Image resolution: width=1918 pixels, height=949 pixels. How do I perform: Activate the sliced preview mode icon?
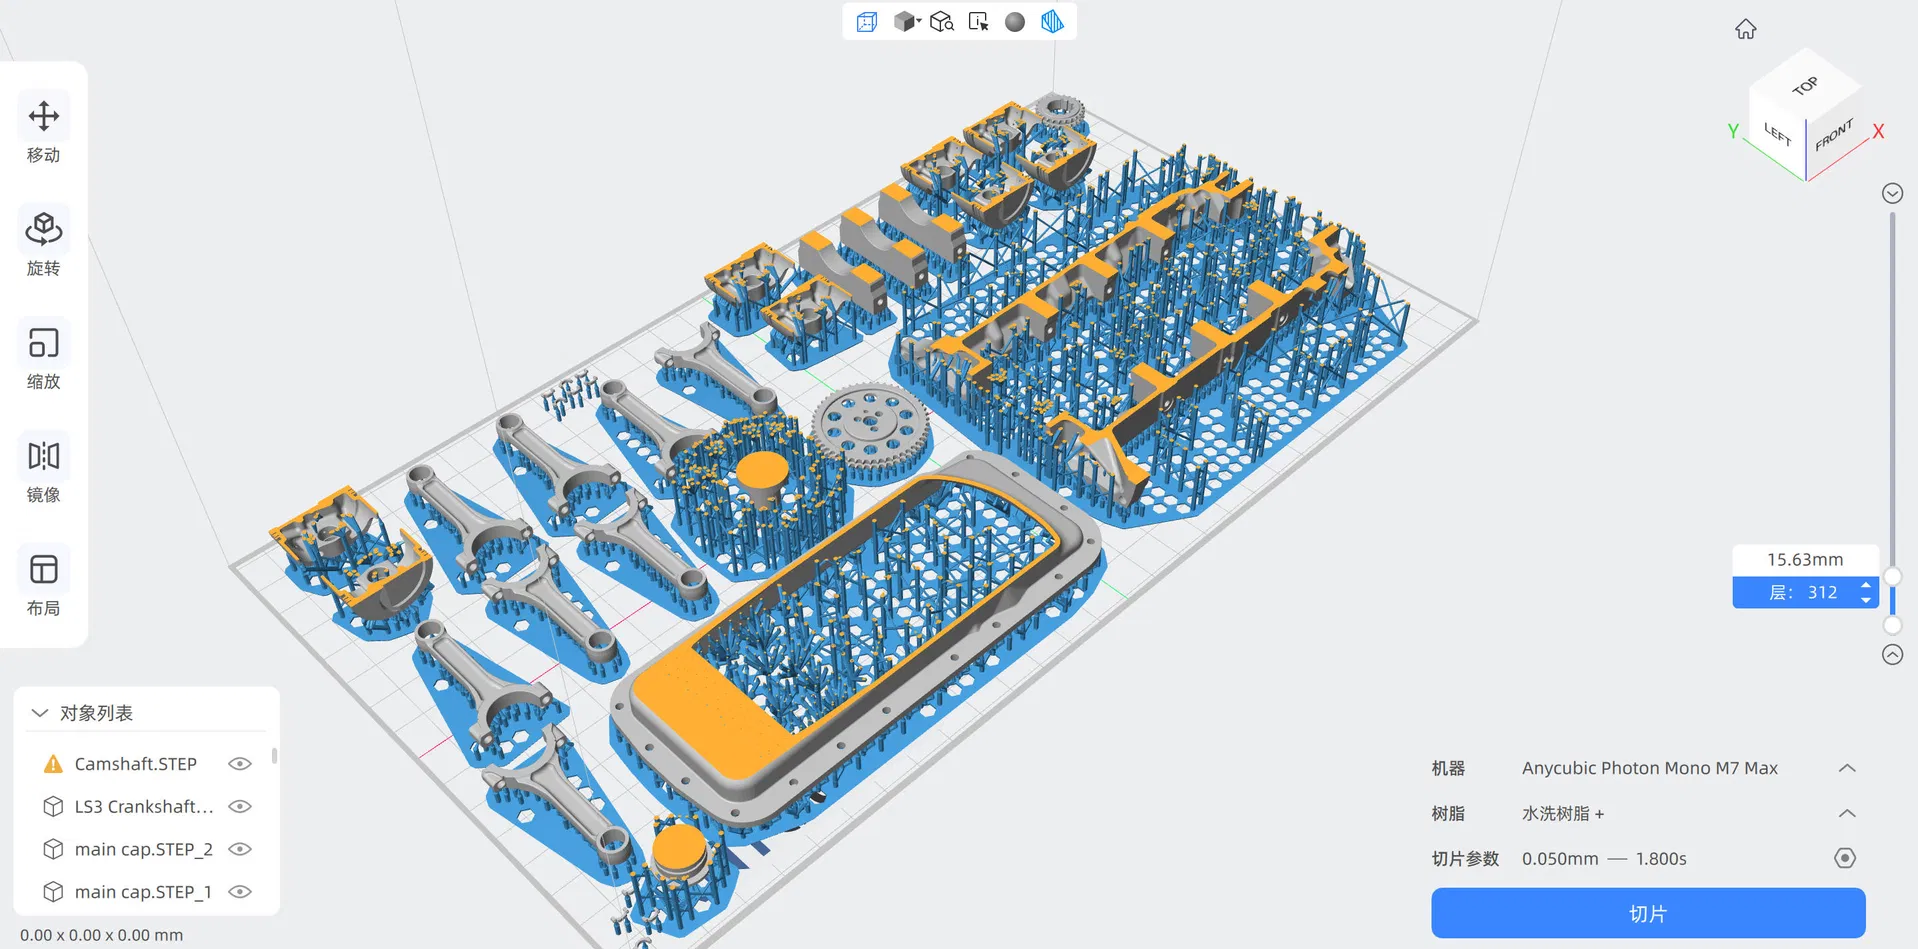1051,21
